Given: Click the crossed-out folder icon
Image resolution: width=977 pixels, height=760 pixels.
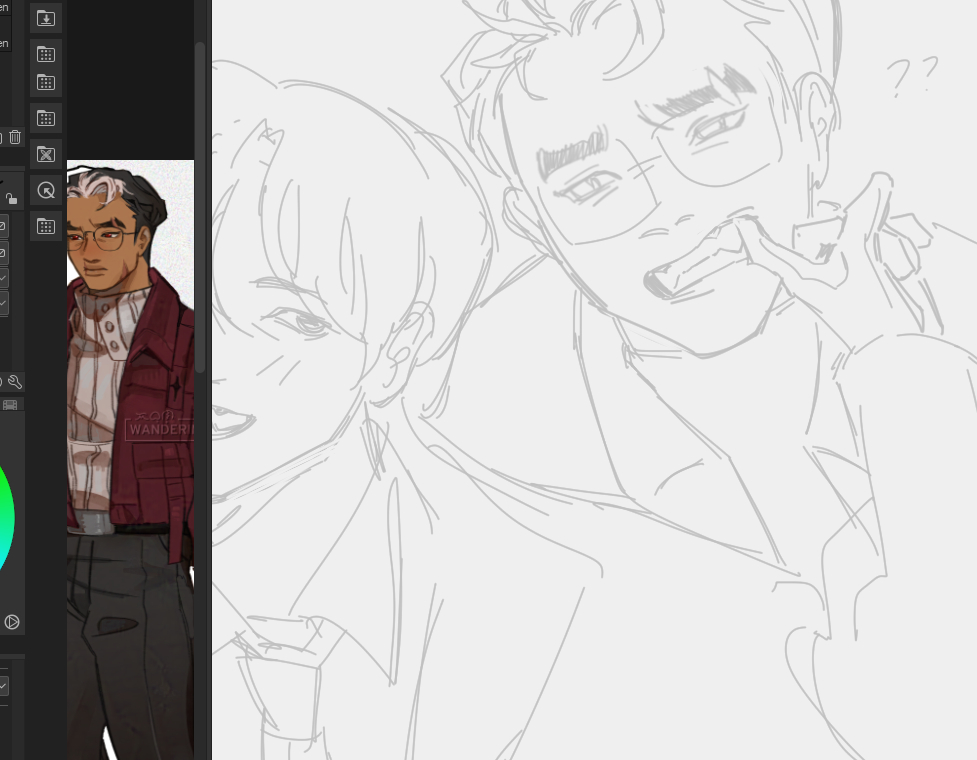Looking at the screenshot, I should point(46,154).
